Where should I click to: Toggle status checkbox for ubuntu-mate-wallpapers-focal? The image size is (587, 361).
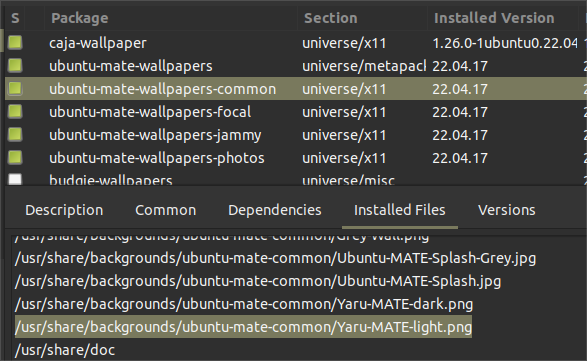click(15, 112)
